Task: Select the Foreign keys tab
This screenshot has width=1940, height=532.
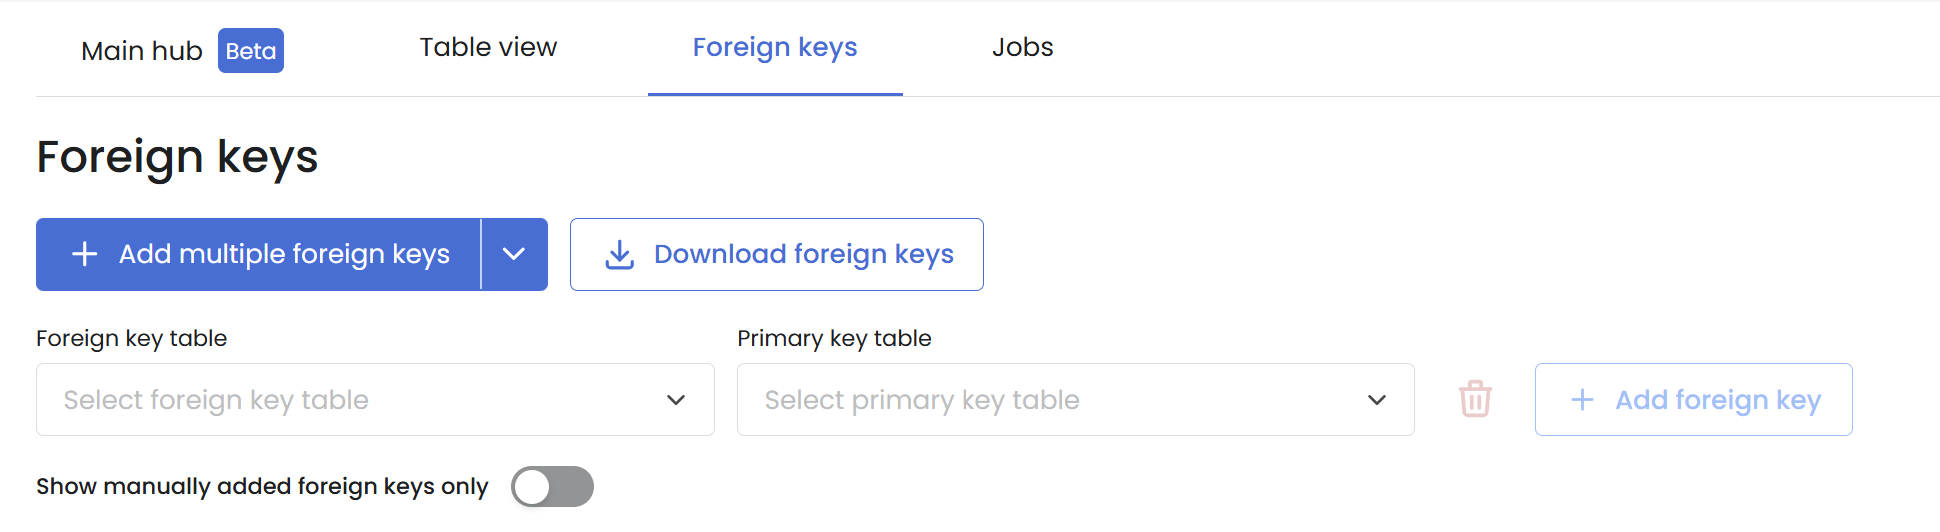Action: click(x=775, y=47)
